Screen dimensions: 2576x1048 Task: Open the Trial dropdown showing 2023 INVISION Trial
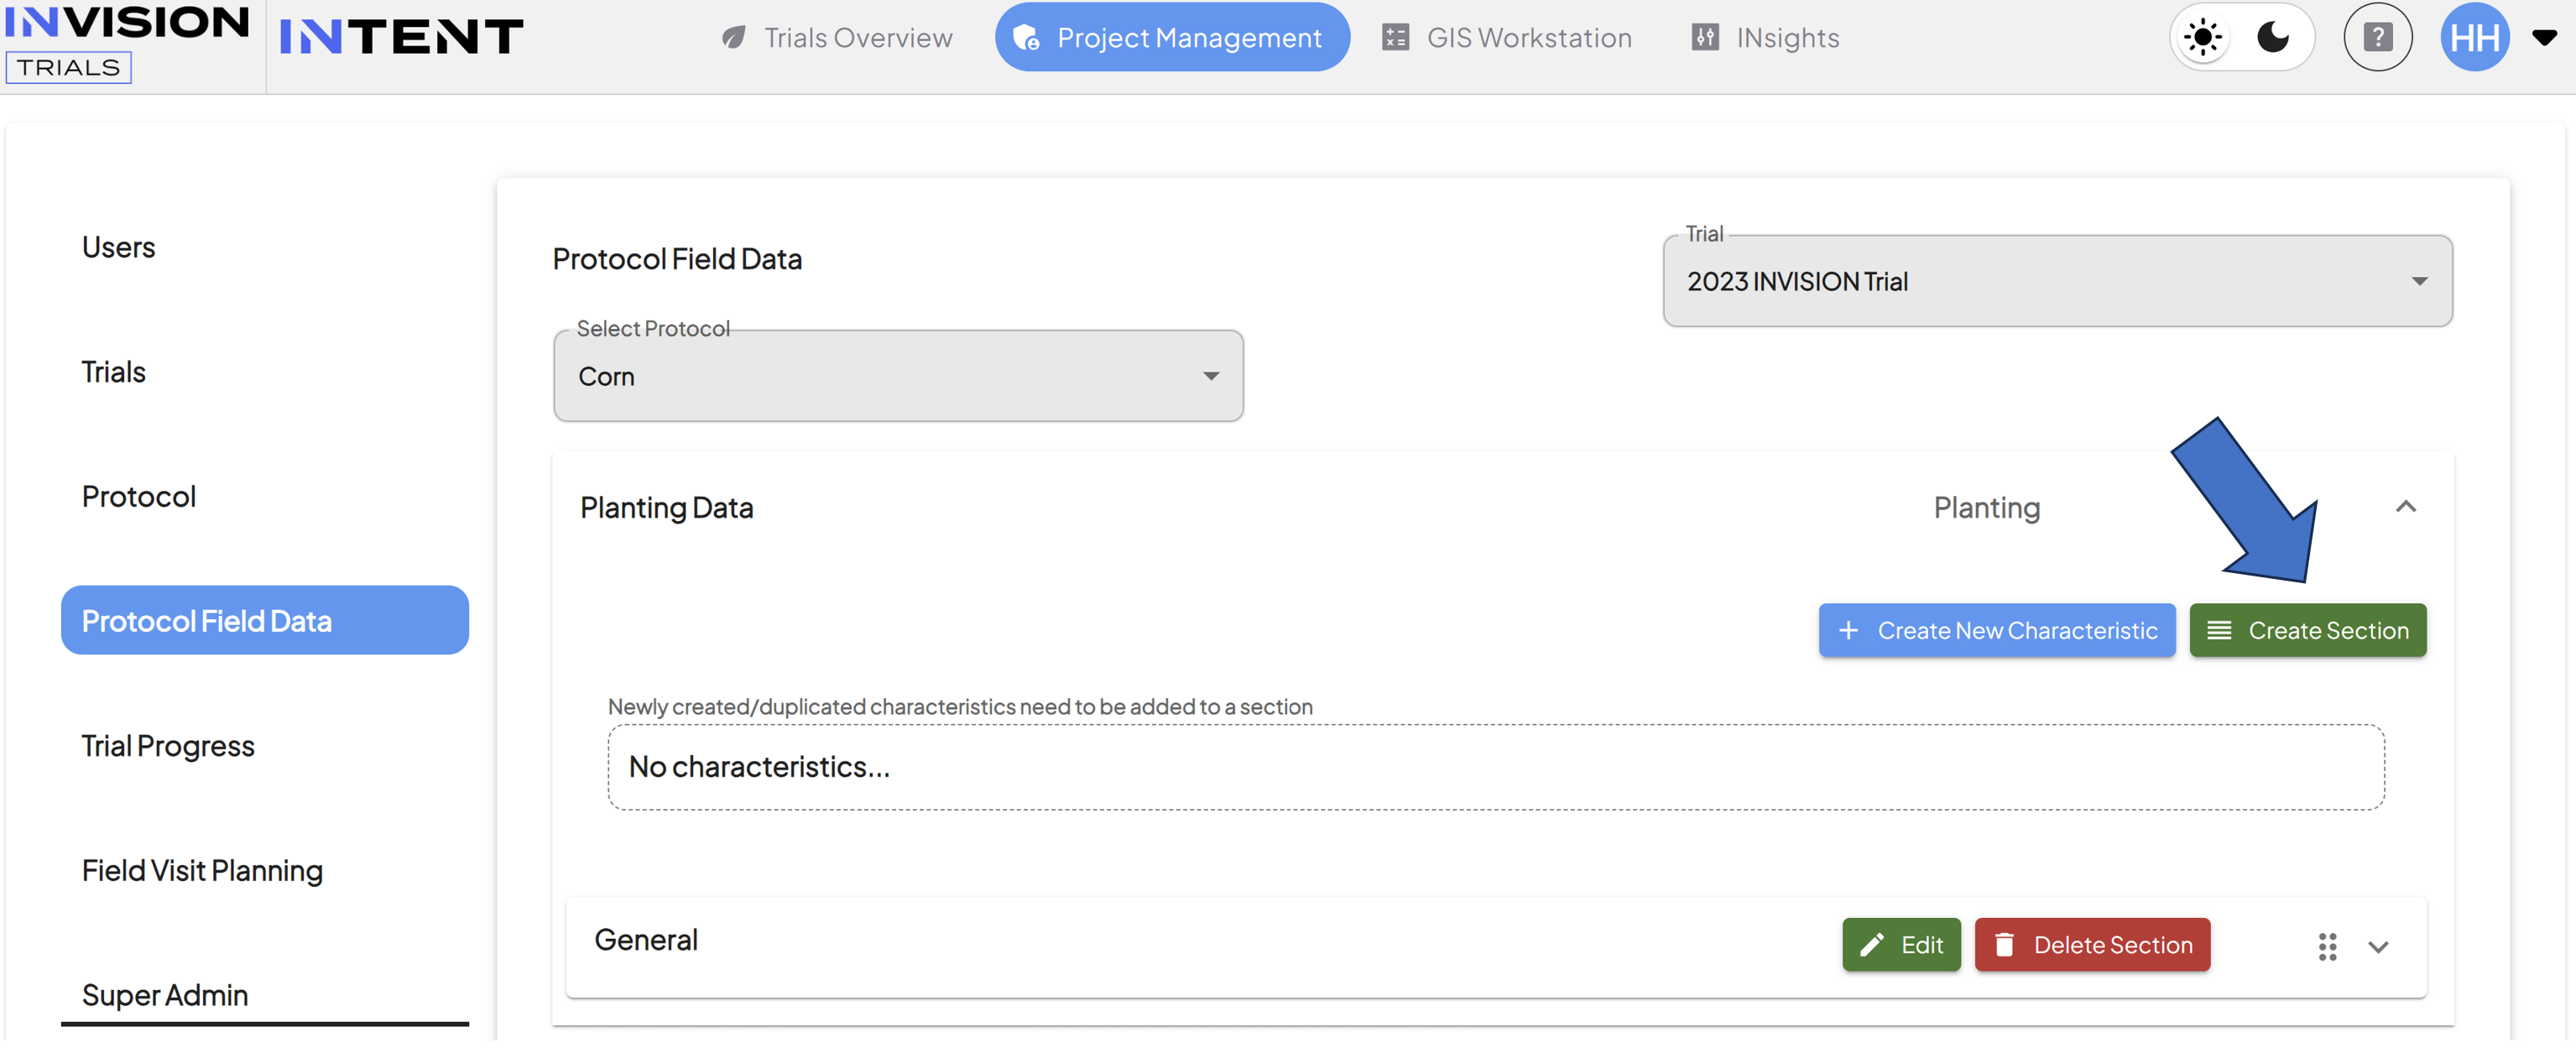(2057, 281)
